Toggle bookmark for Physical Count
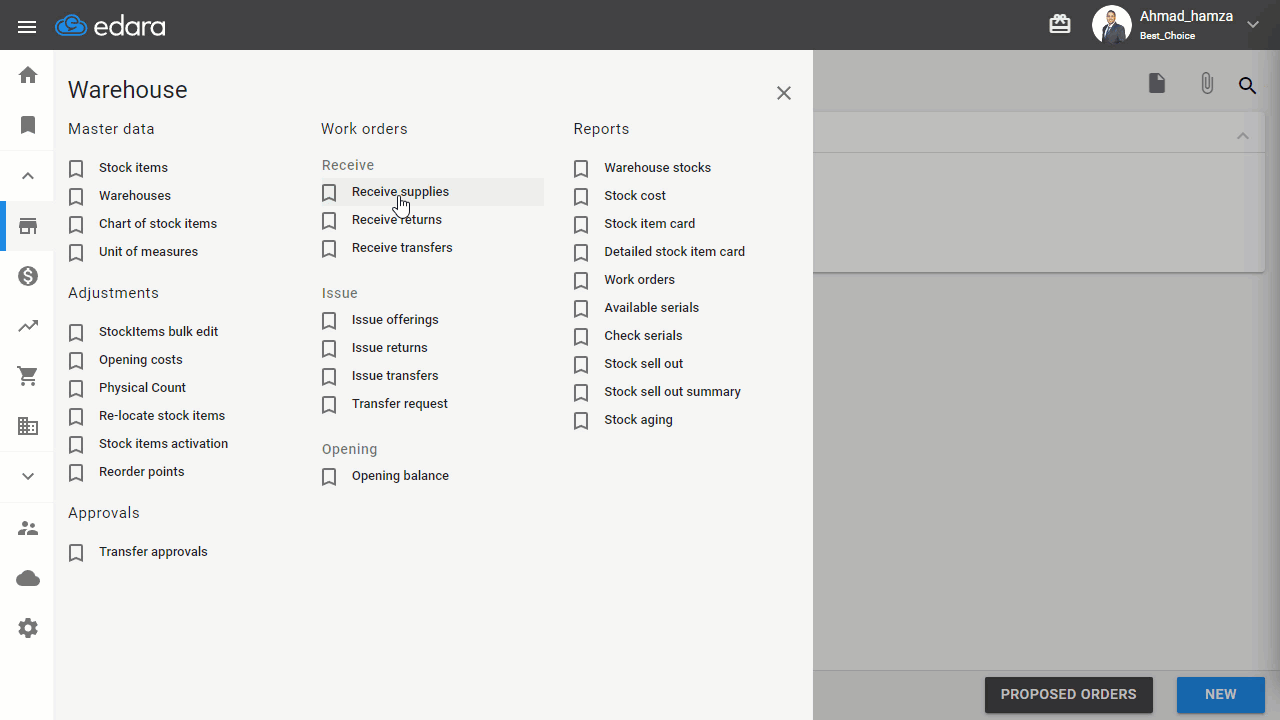Screen dimensions: 1280x720 pyautogui.click(x=76, y=388)
